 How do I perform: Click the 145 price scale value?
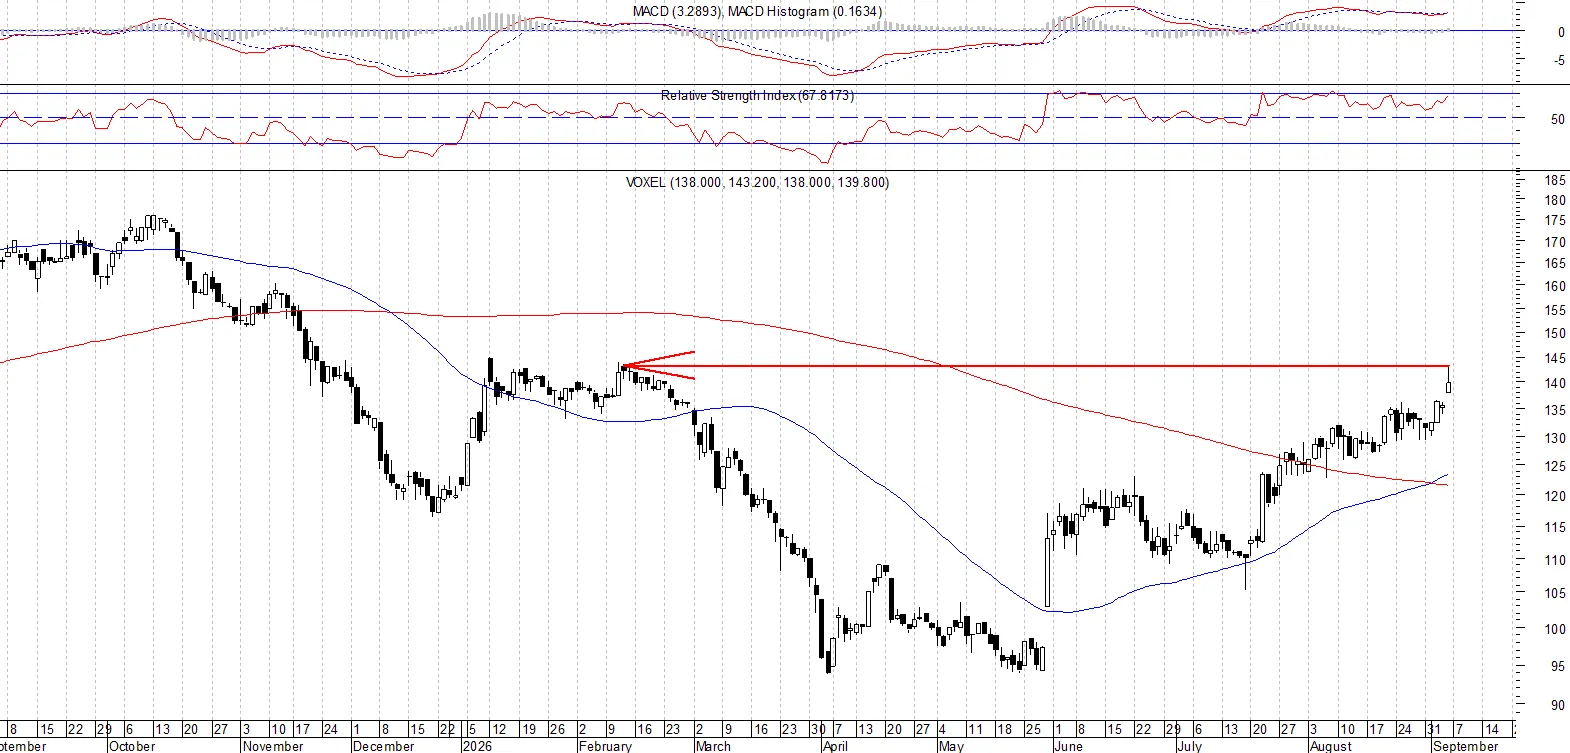(x=1555, y=359)
